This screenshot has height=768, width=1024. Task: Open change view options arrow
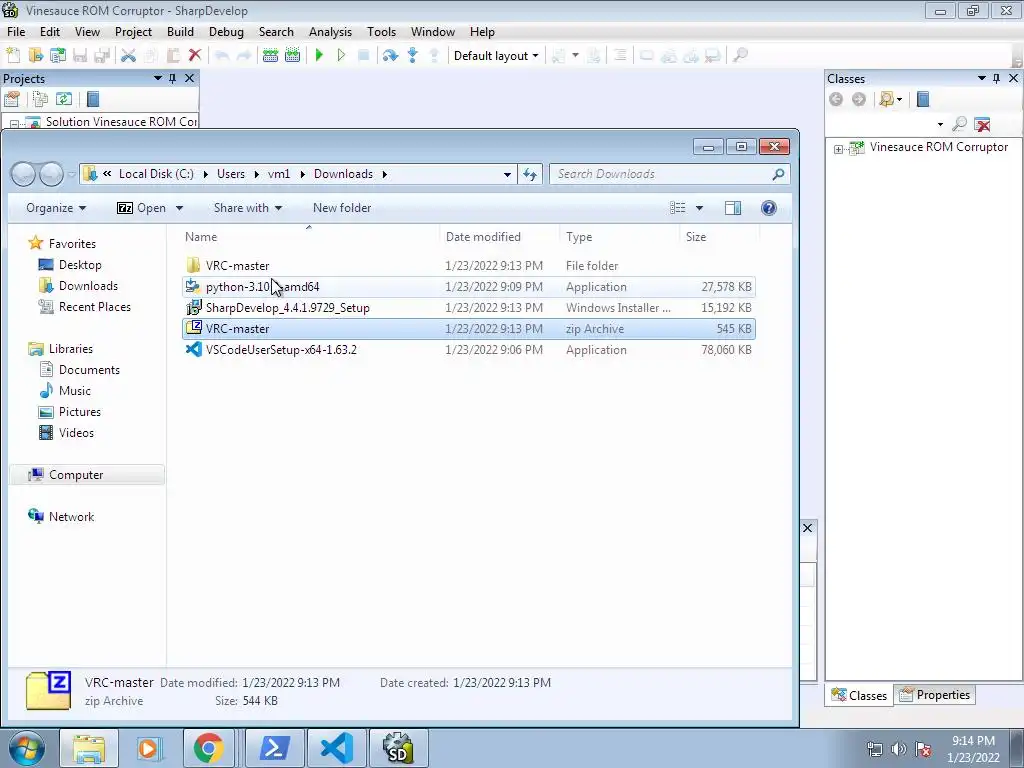[699, 208]
